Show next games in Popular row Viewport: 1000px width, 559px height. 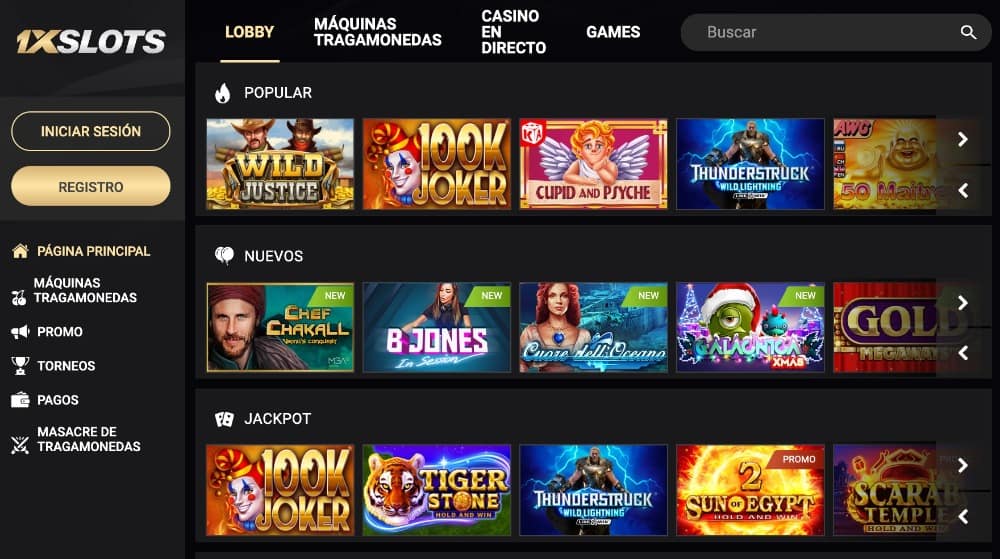click(962, 139)
